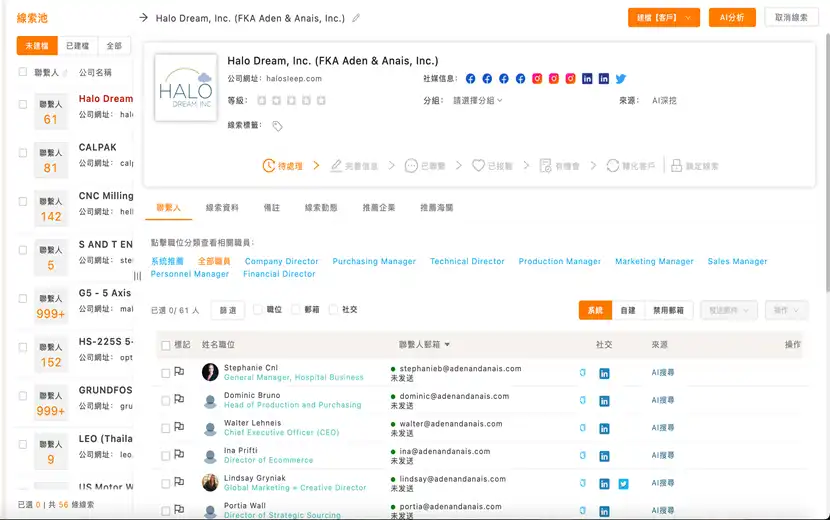Tick the select-all checkbox in the lead list header
Image resolution: width=830 pixels, height=520 pixels.
[23, 72]
